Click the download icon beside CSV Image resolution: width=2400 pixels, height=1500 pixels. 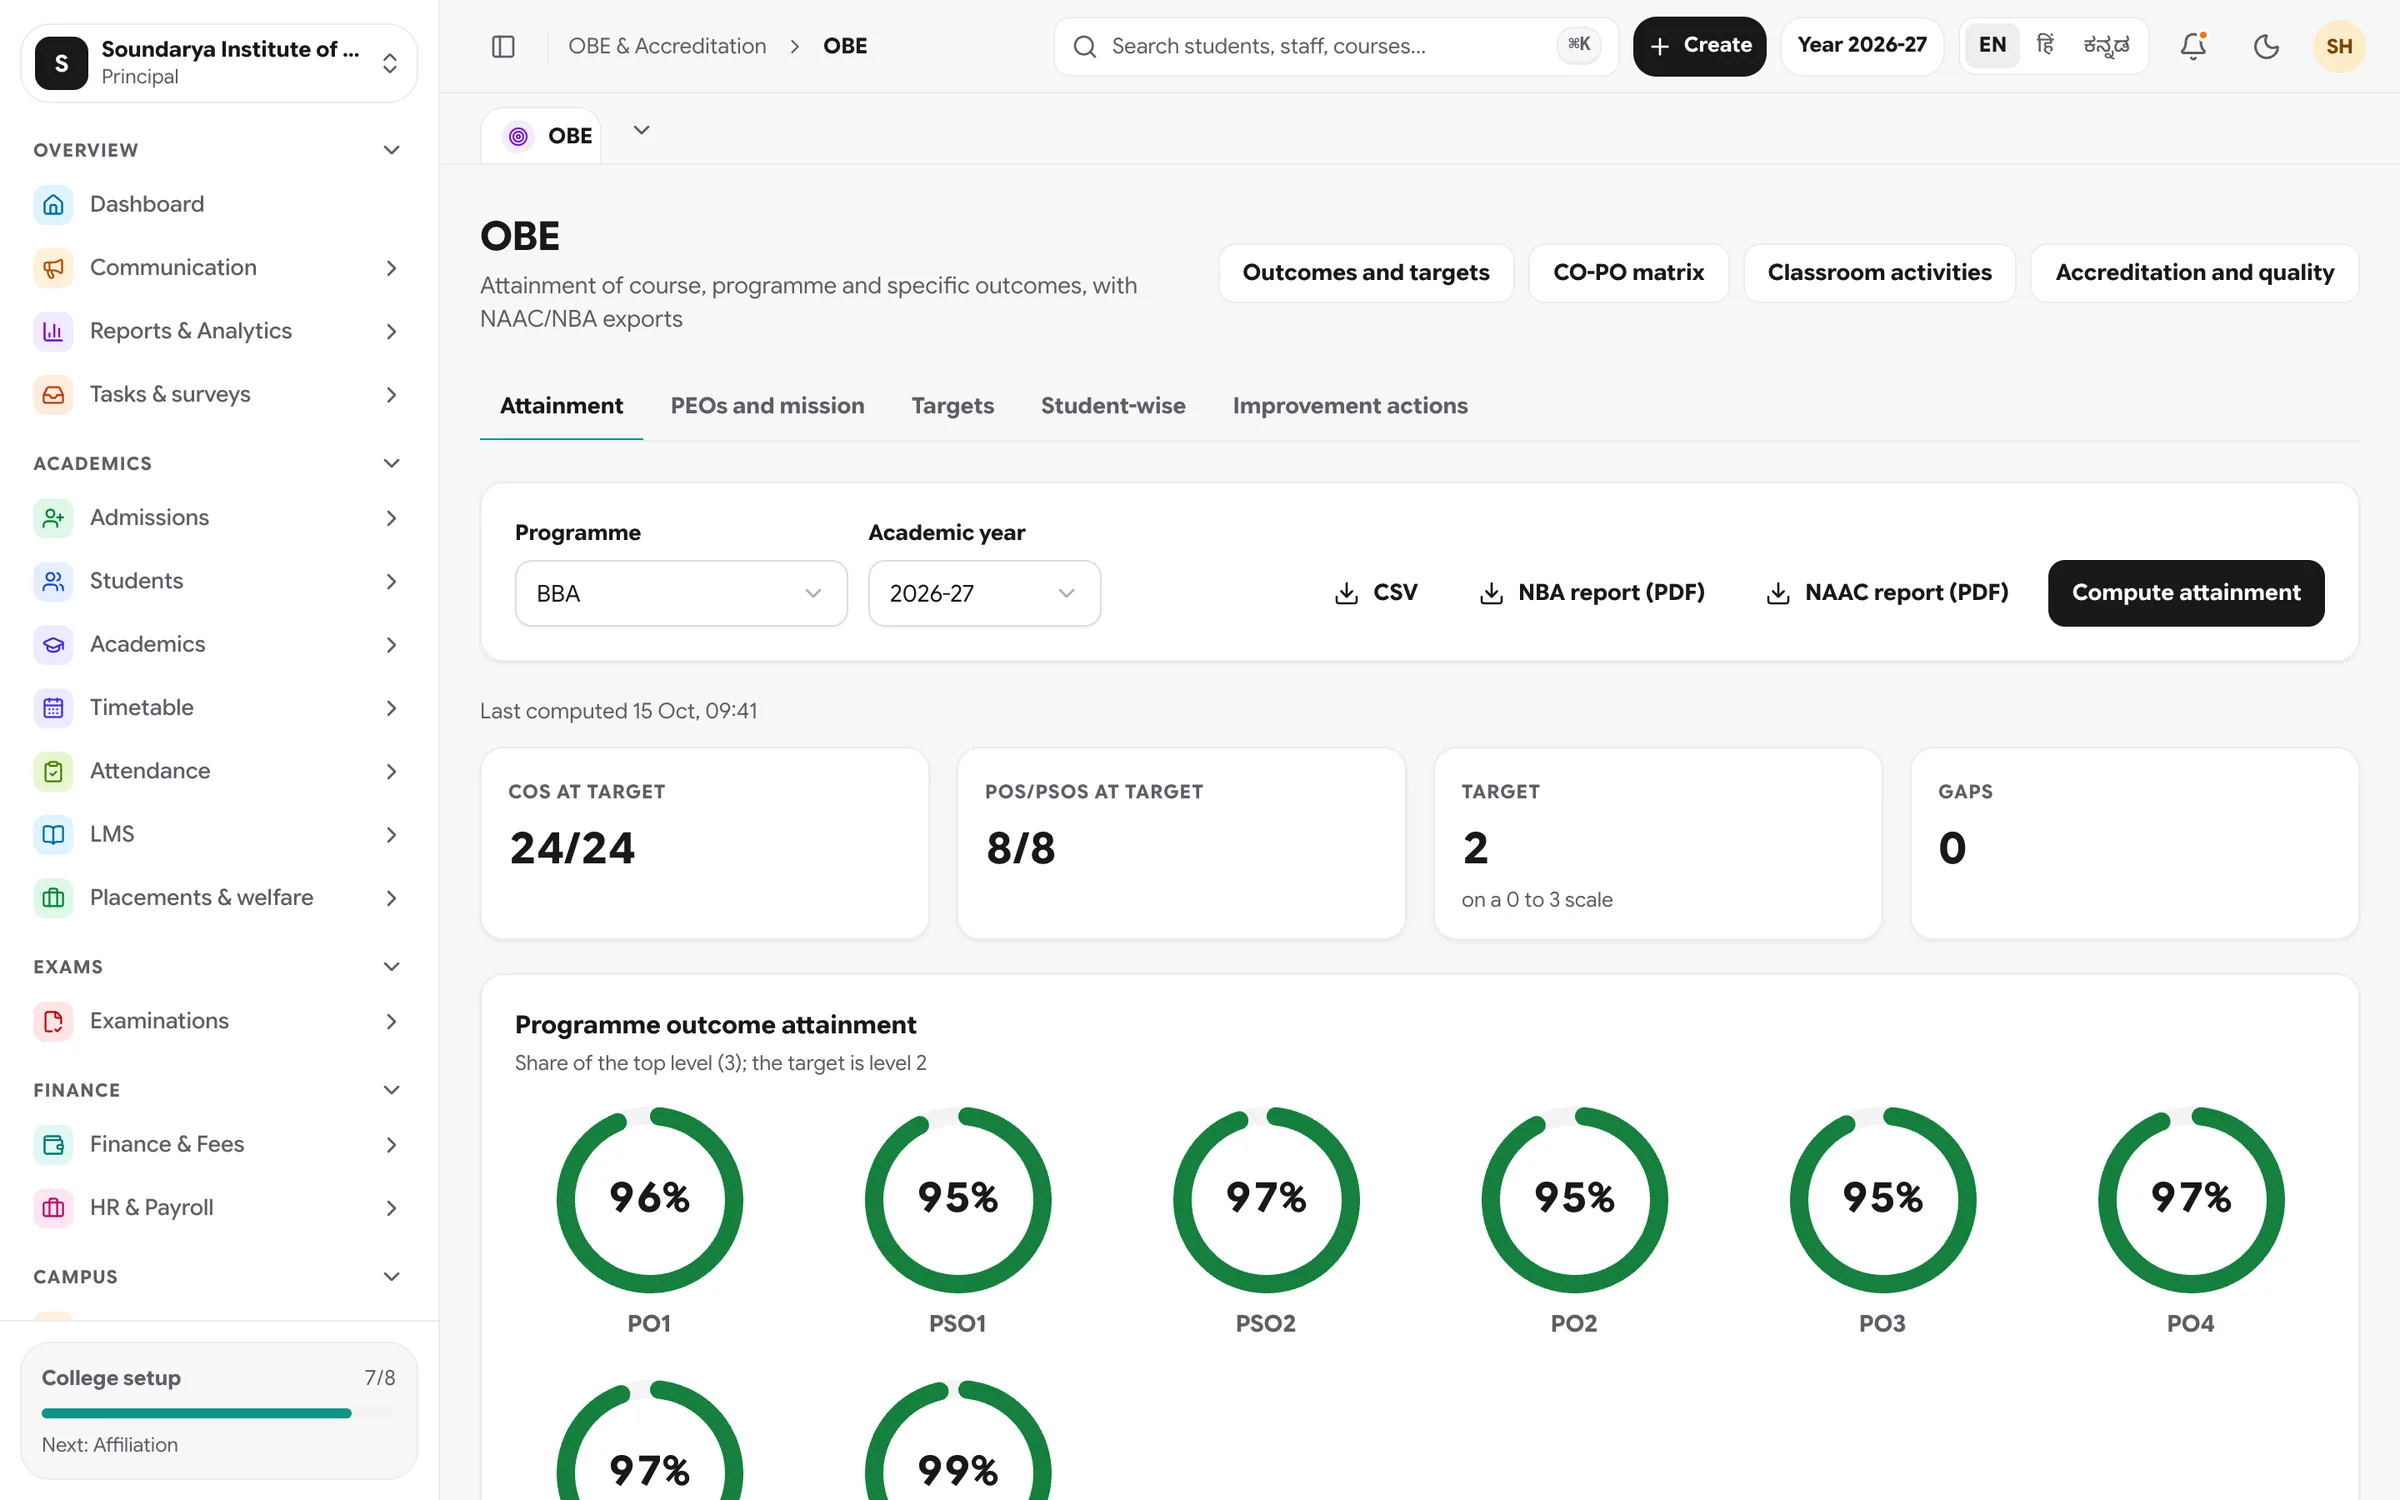[x=1346, y=593]
